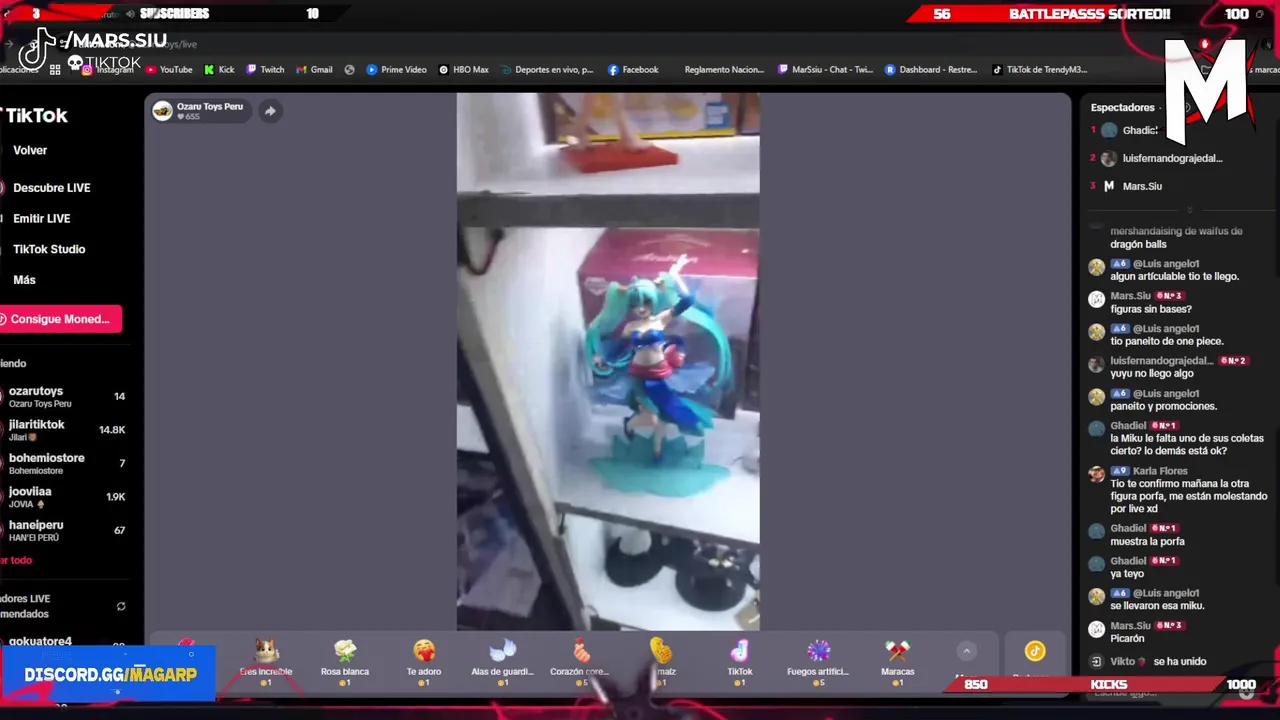
Task: Click the Ozaru Toys Peru avatar
Action: click(162, 110)
